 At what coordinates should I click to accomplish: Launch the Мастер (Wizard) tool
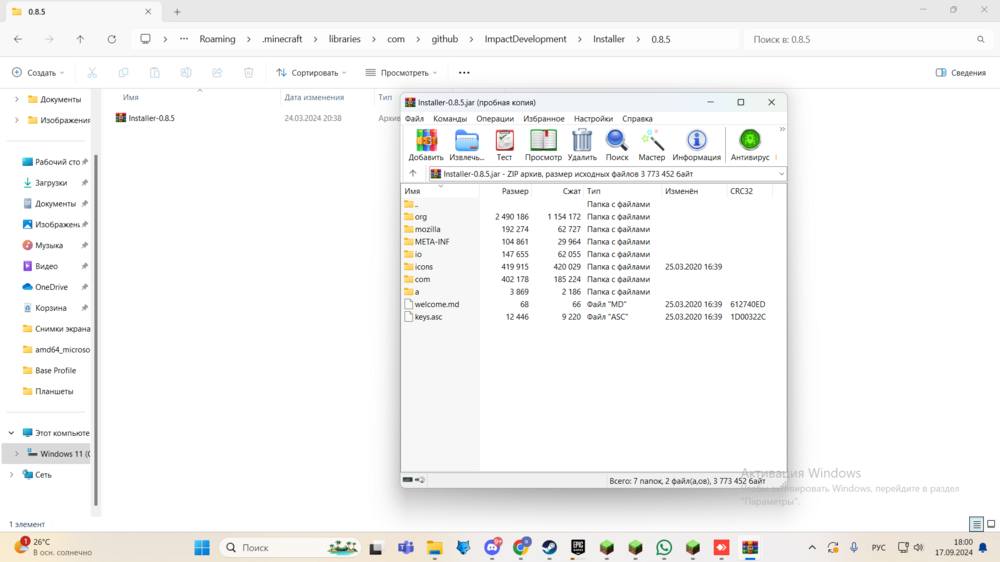click(x=652, y=145)
